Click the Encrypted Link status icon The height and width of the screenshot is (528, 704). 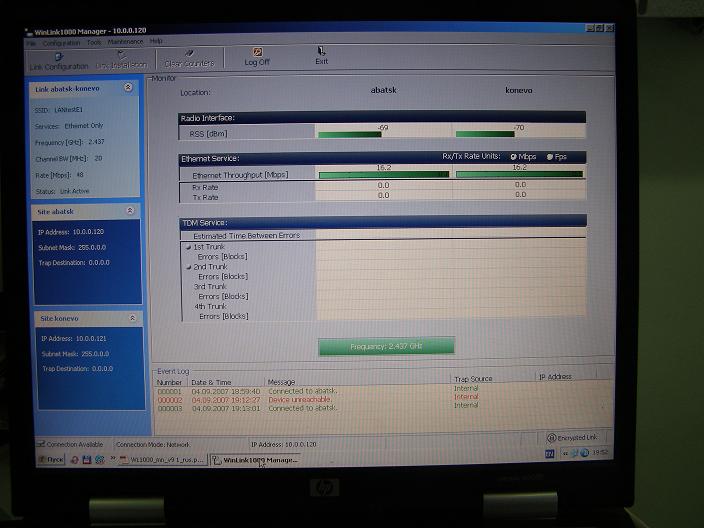pyautogui.click(x=551, y=438)
